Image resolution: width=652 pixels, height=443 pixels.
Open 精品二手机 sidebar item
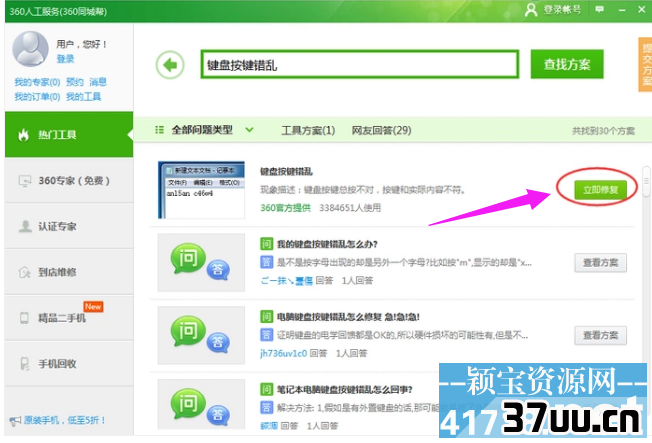[69, 318]
